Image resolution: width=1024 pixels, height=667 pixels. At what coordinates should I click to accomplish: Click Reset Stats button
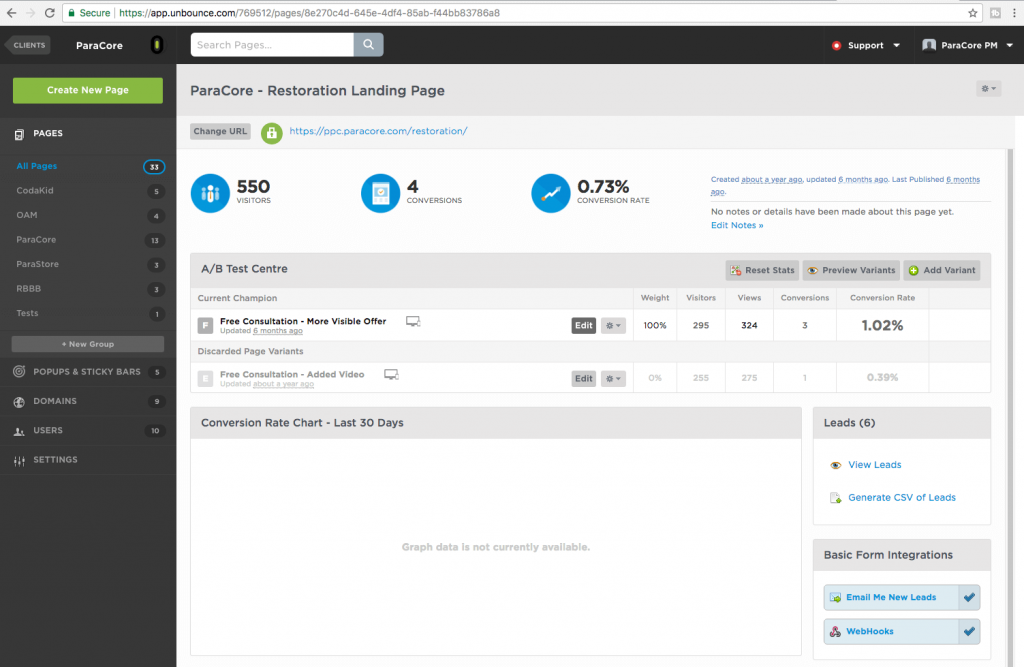(762, 270)
